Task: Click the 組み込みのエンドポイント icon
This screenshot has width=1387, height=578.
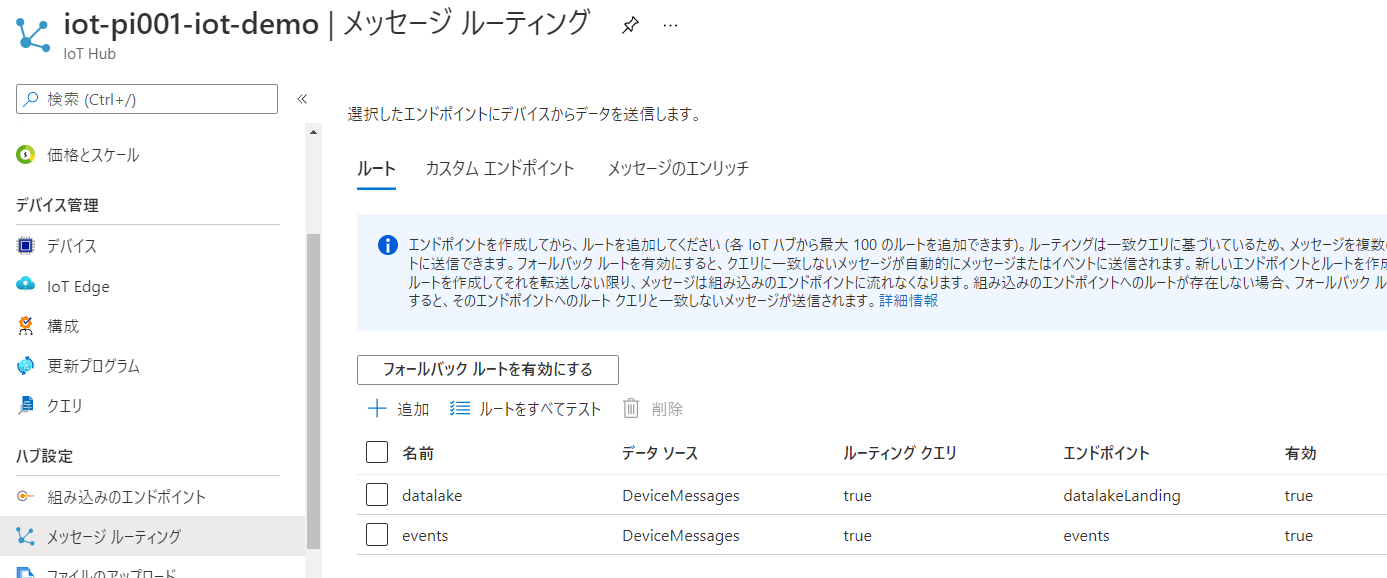Action: pos(26,497)
